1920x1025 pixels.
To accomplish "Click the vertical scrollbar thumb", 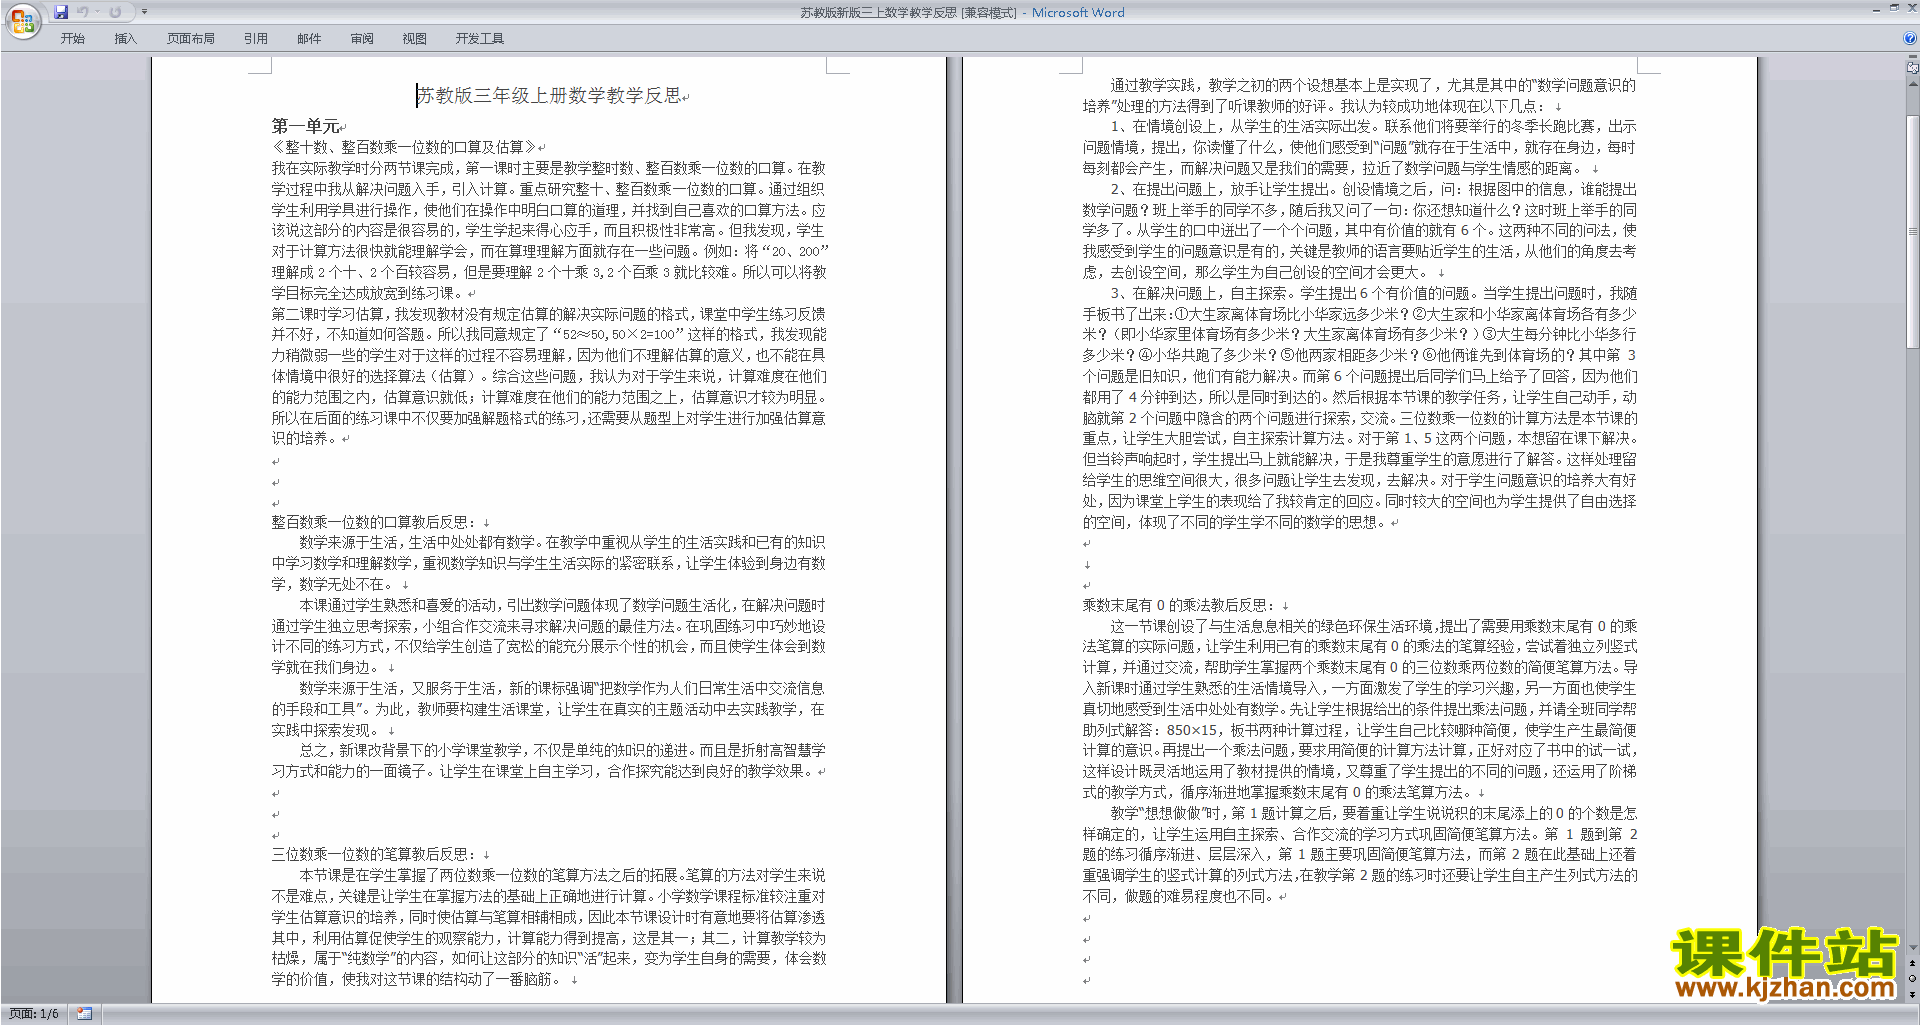I will (x=1913, y=231).
